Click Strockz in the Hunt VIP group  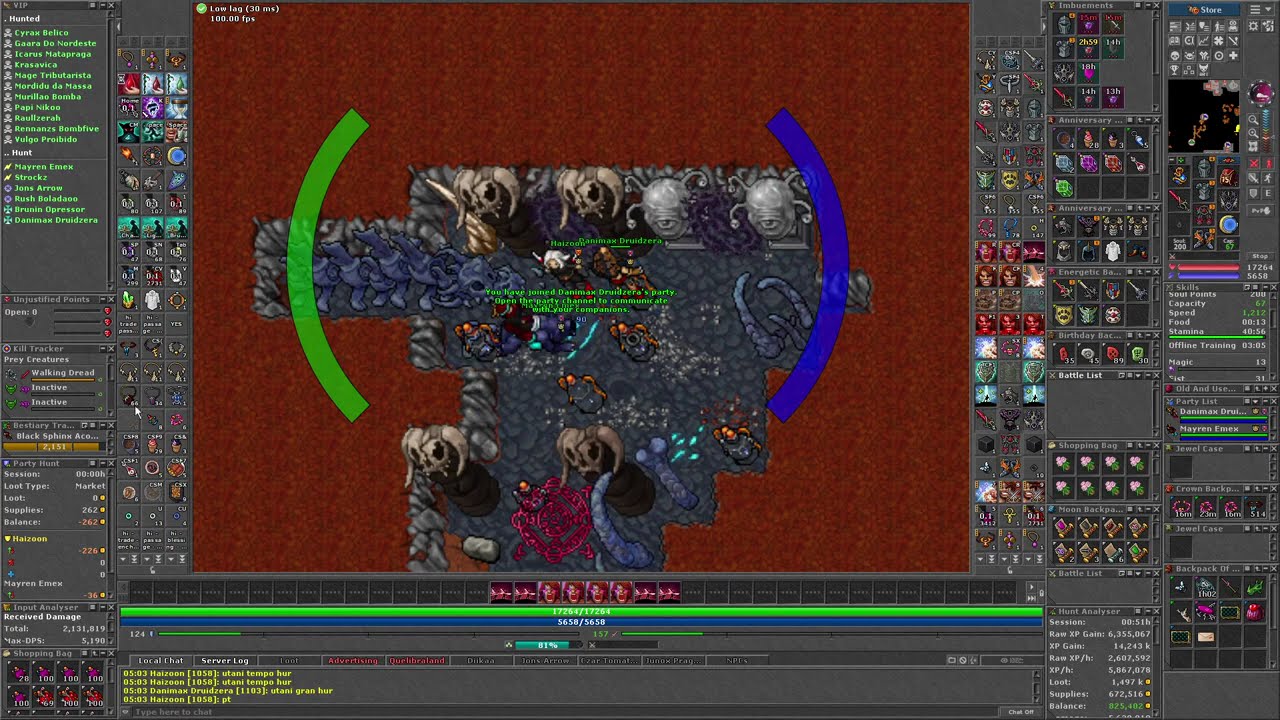(31, 177)
